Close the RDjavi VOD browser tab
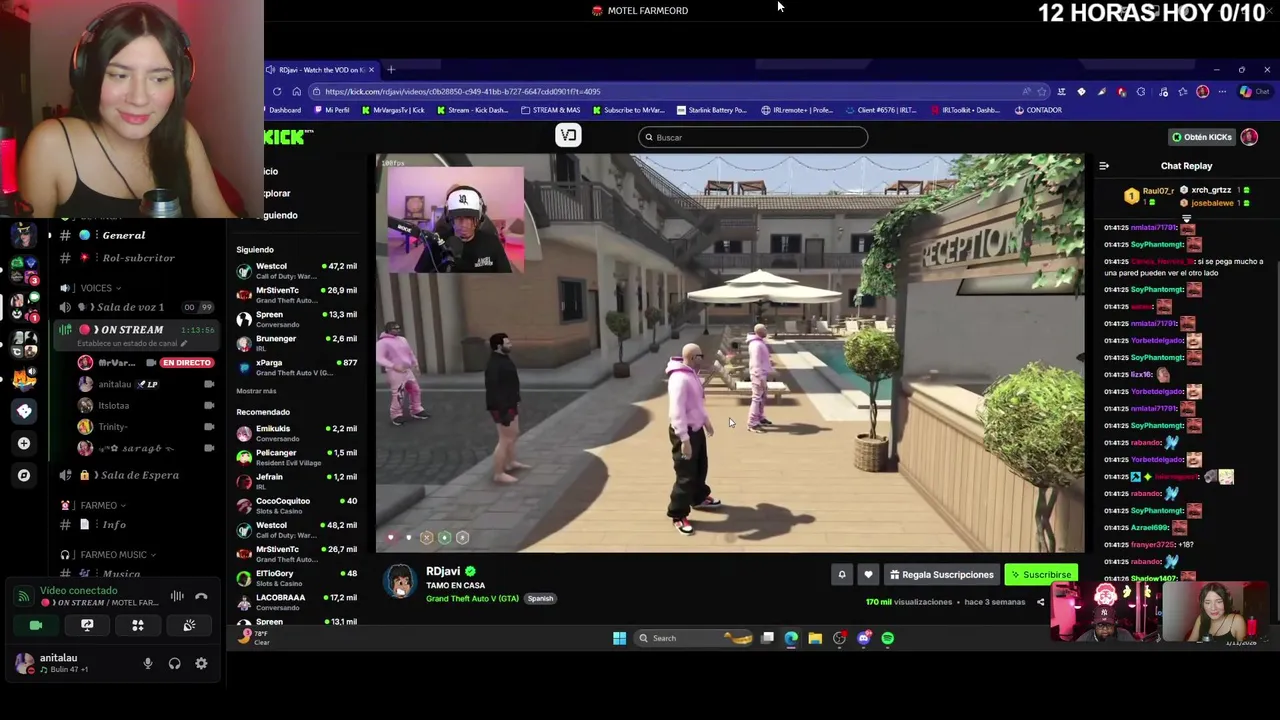 371,70
